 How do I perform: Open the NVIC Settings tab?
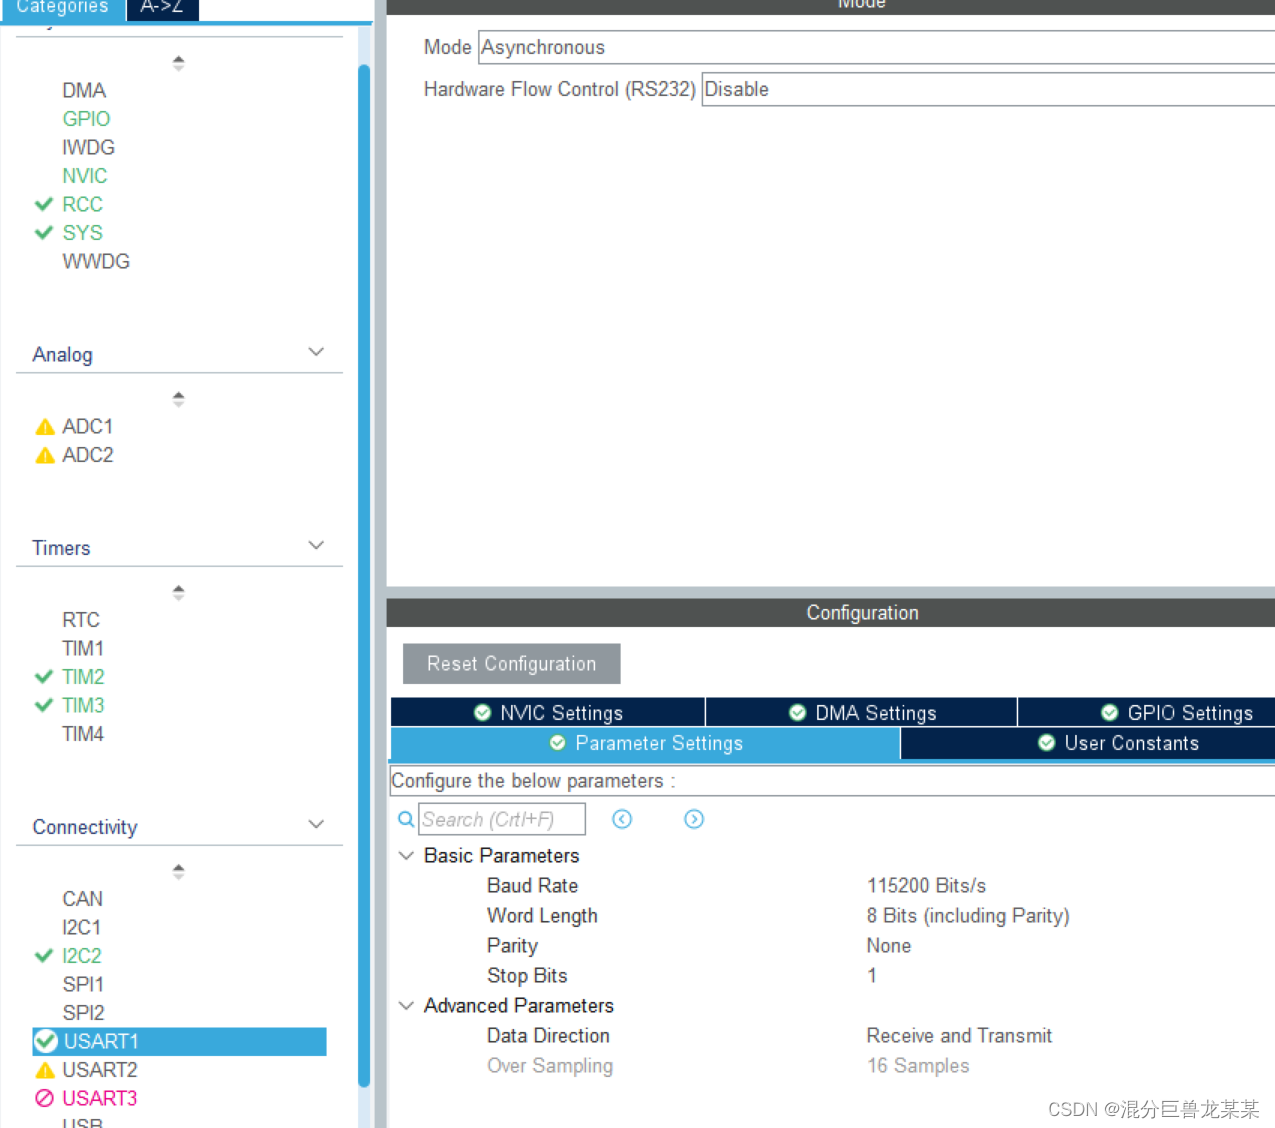548,712
